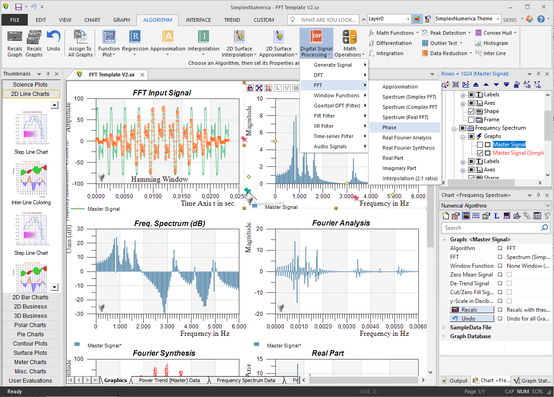The height and width of the screenshot is (397, 554).
Task: Tick the unchecked Master Signal graph checkbox
Action: coord(480,144)
